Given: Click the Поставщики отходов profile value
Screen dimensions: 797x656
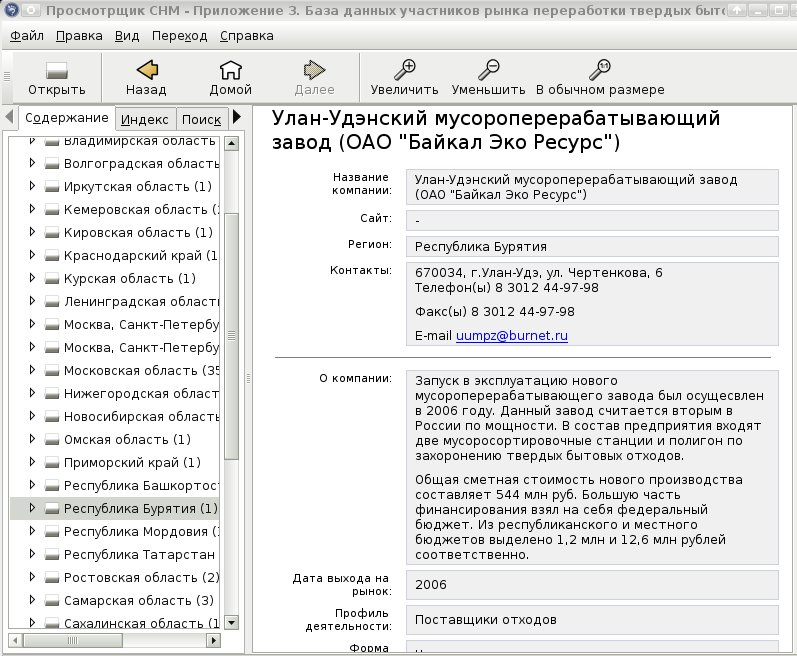Looking at the screenshot, I should pyautogui.click(x=592, y=620).
